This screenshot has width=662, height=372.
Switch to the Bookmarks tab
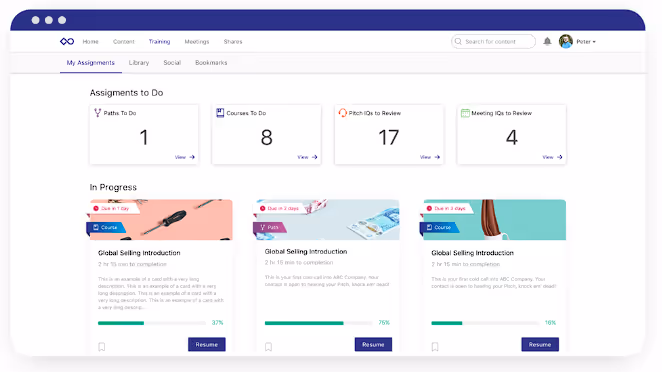[211, 62]
